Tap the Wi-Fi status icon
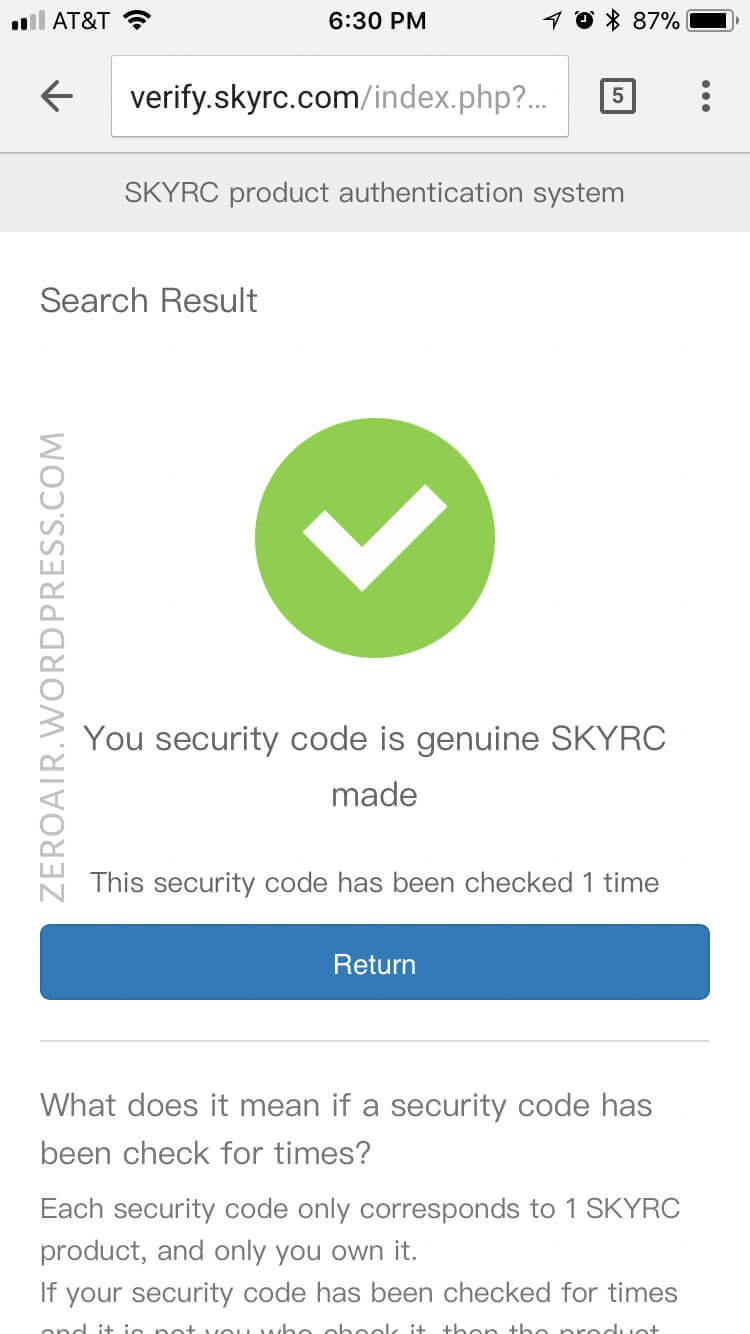750x1334 pixels. click(x=137, y=20)
